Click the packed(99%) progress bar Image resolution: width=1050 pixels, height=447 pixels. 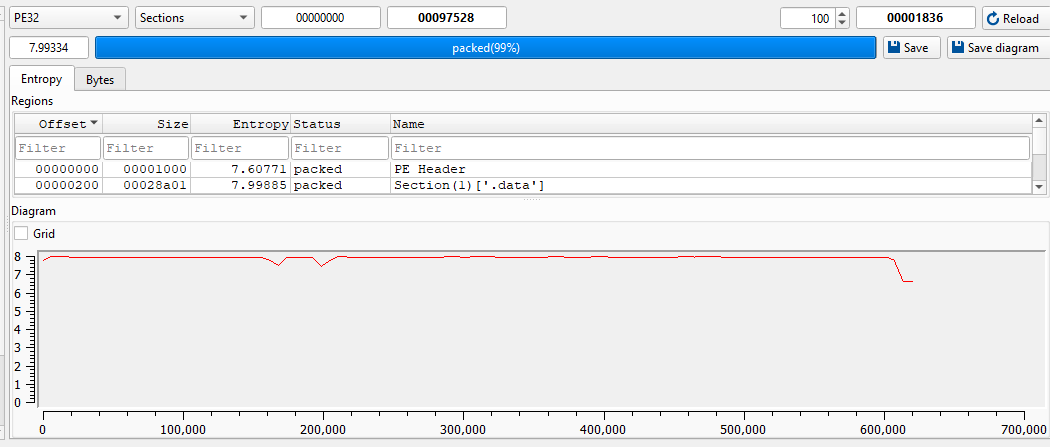coord(485,47)
